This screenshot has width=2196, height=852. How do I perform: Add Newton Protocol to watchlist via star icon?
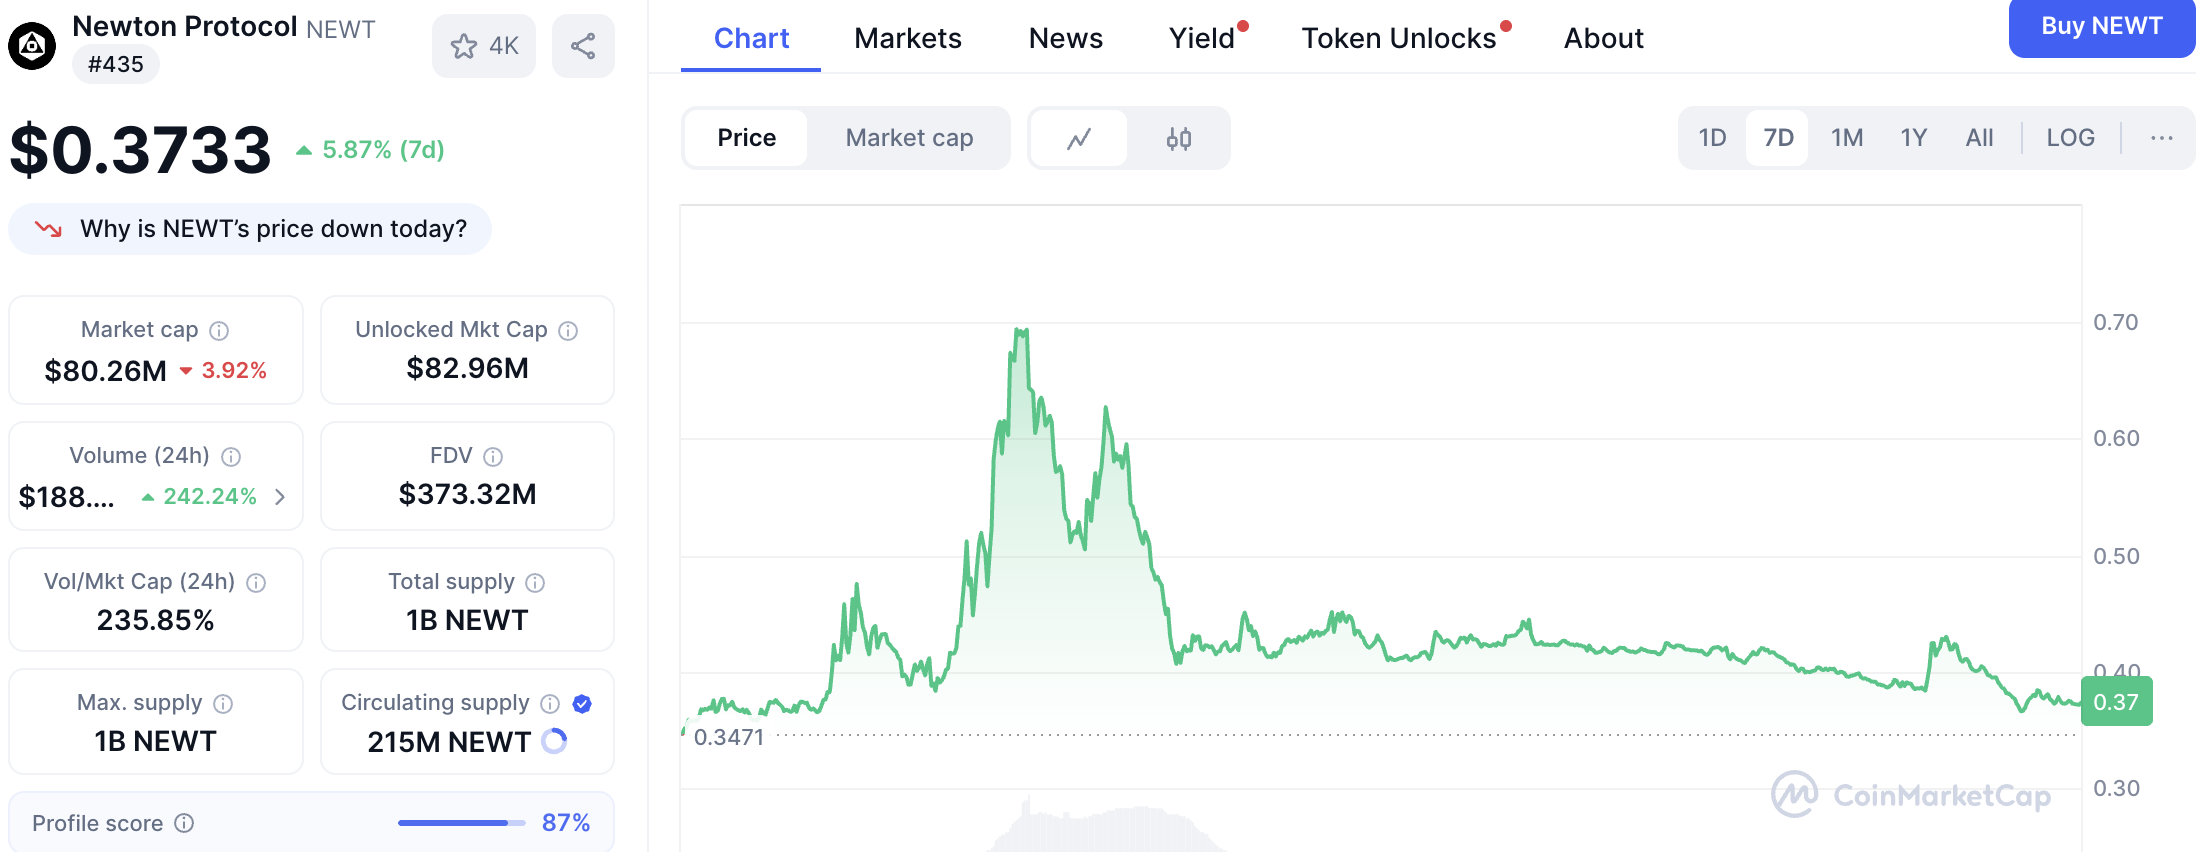(464, 45)
